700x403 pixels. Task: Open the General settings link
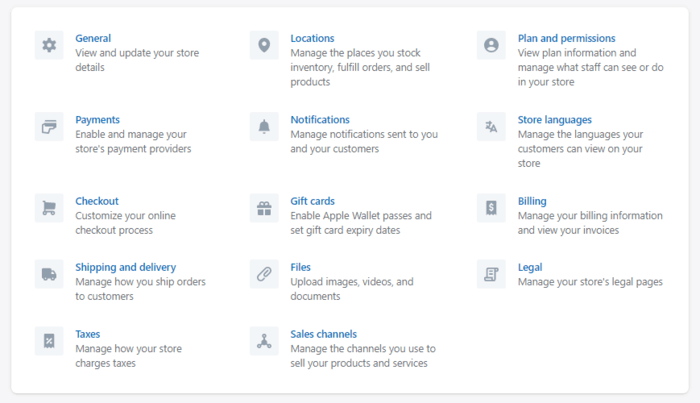click(93, 38)
